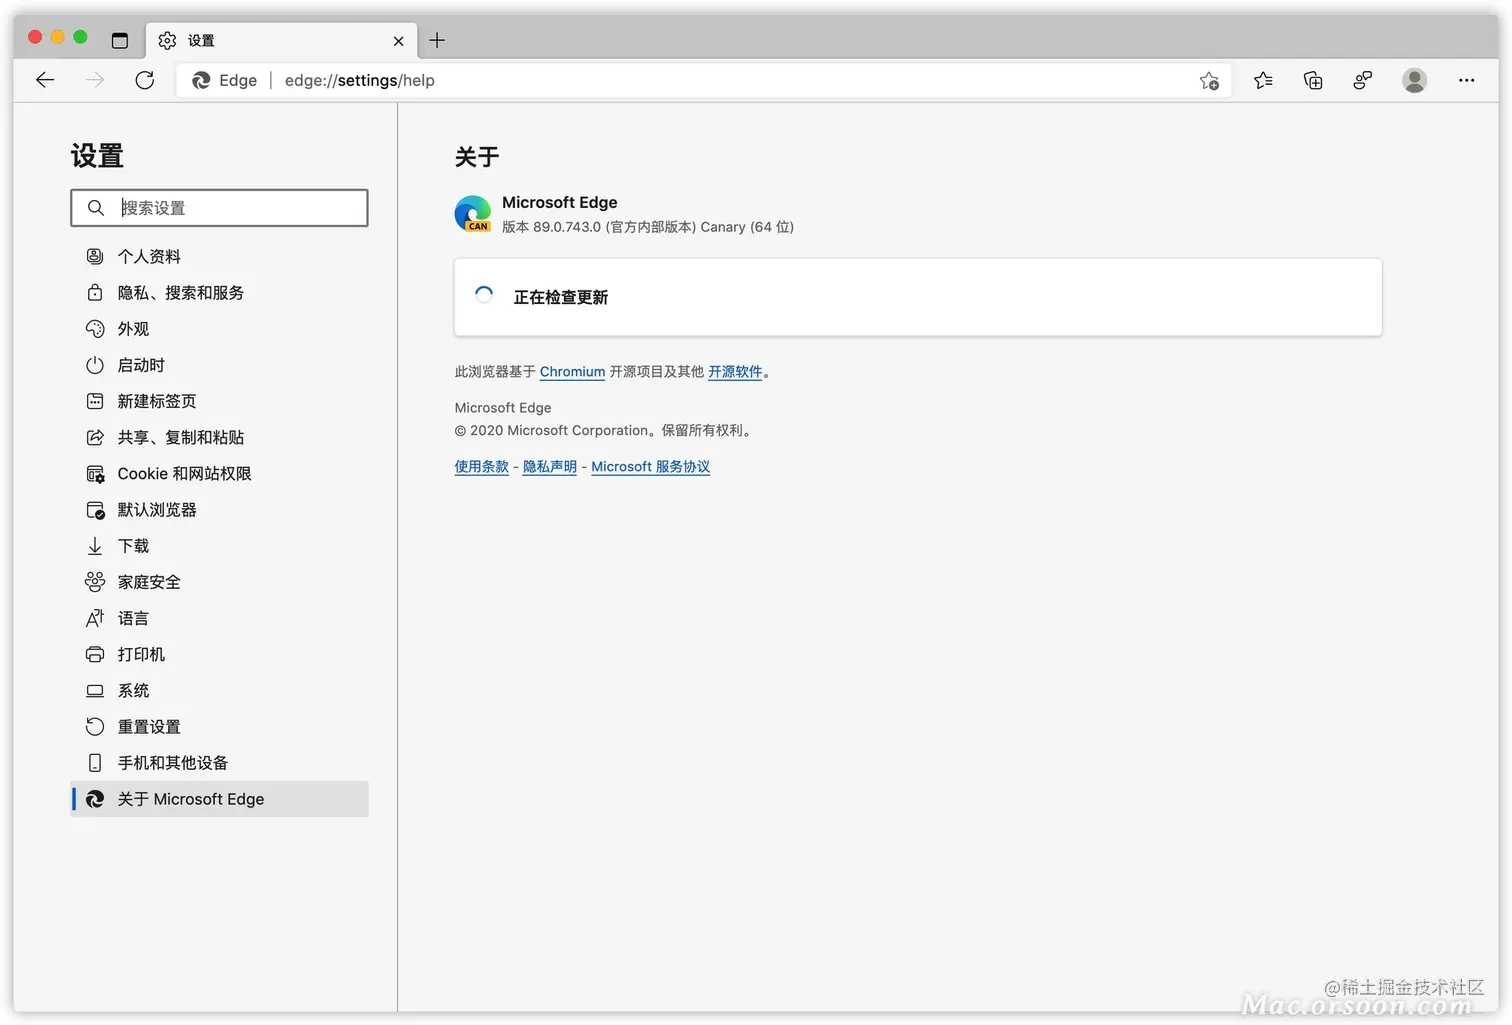Open 个人资料 settings section
The width and height of the screenshot is (1512, 1025).
[x=219, y=256]
